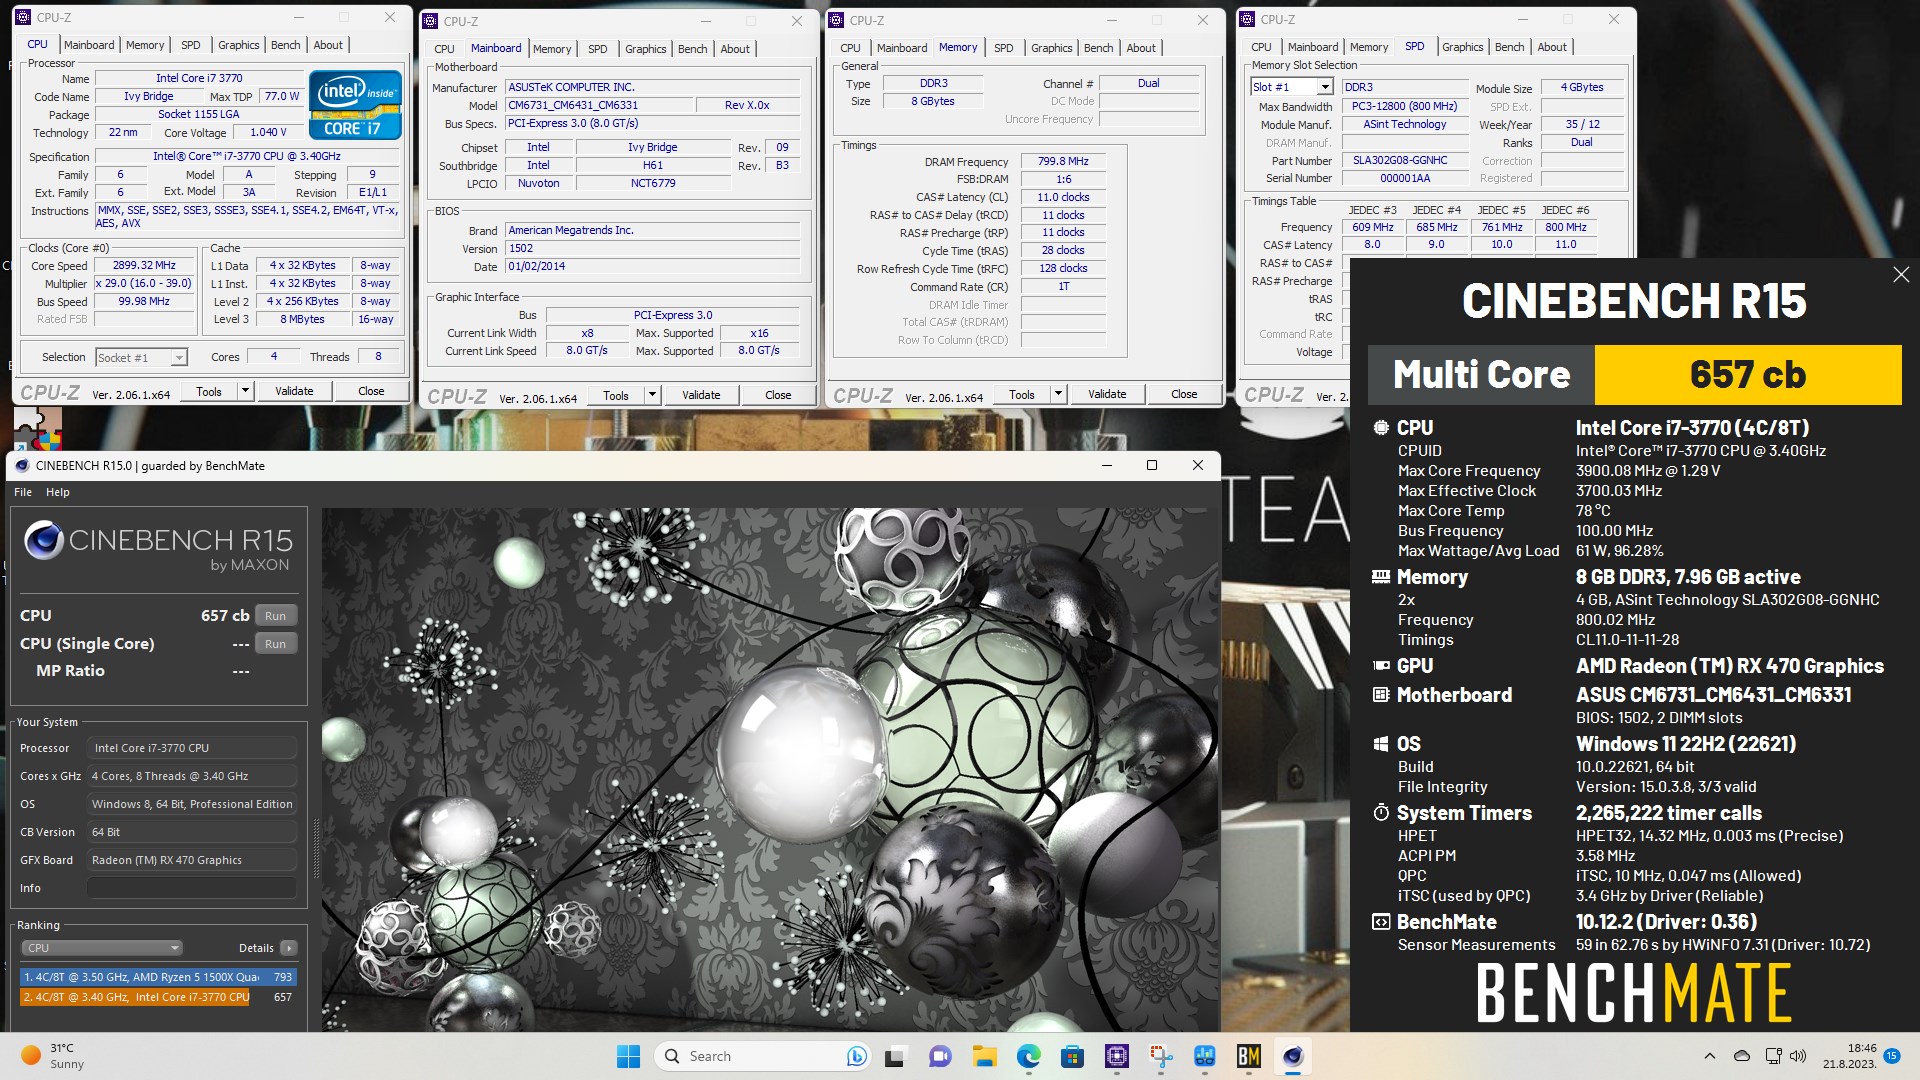This screenshot has width=1920, height=1080.
Task: Click Validate in the CPU-Z Mainboard window
Action: tap(701, 395)
